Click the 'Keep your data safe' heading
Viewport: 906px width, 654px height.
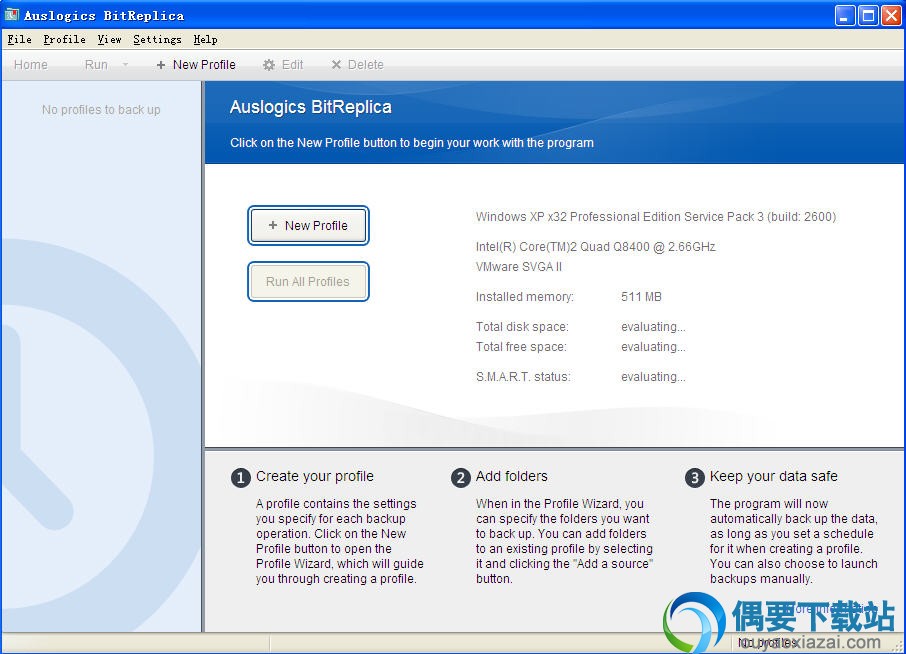tap(774, 476)
